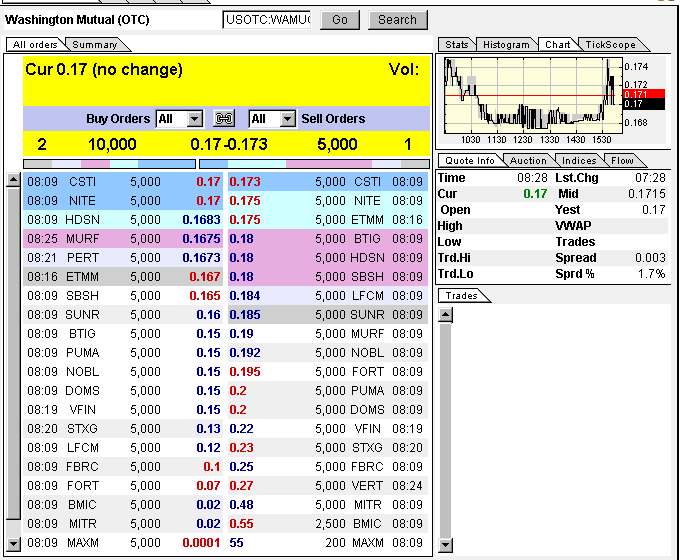Image resolution: width=682 pixels, height=560 pixels.
Task: Select the MAXM sell order at 55
Action: coord(328,543)
